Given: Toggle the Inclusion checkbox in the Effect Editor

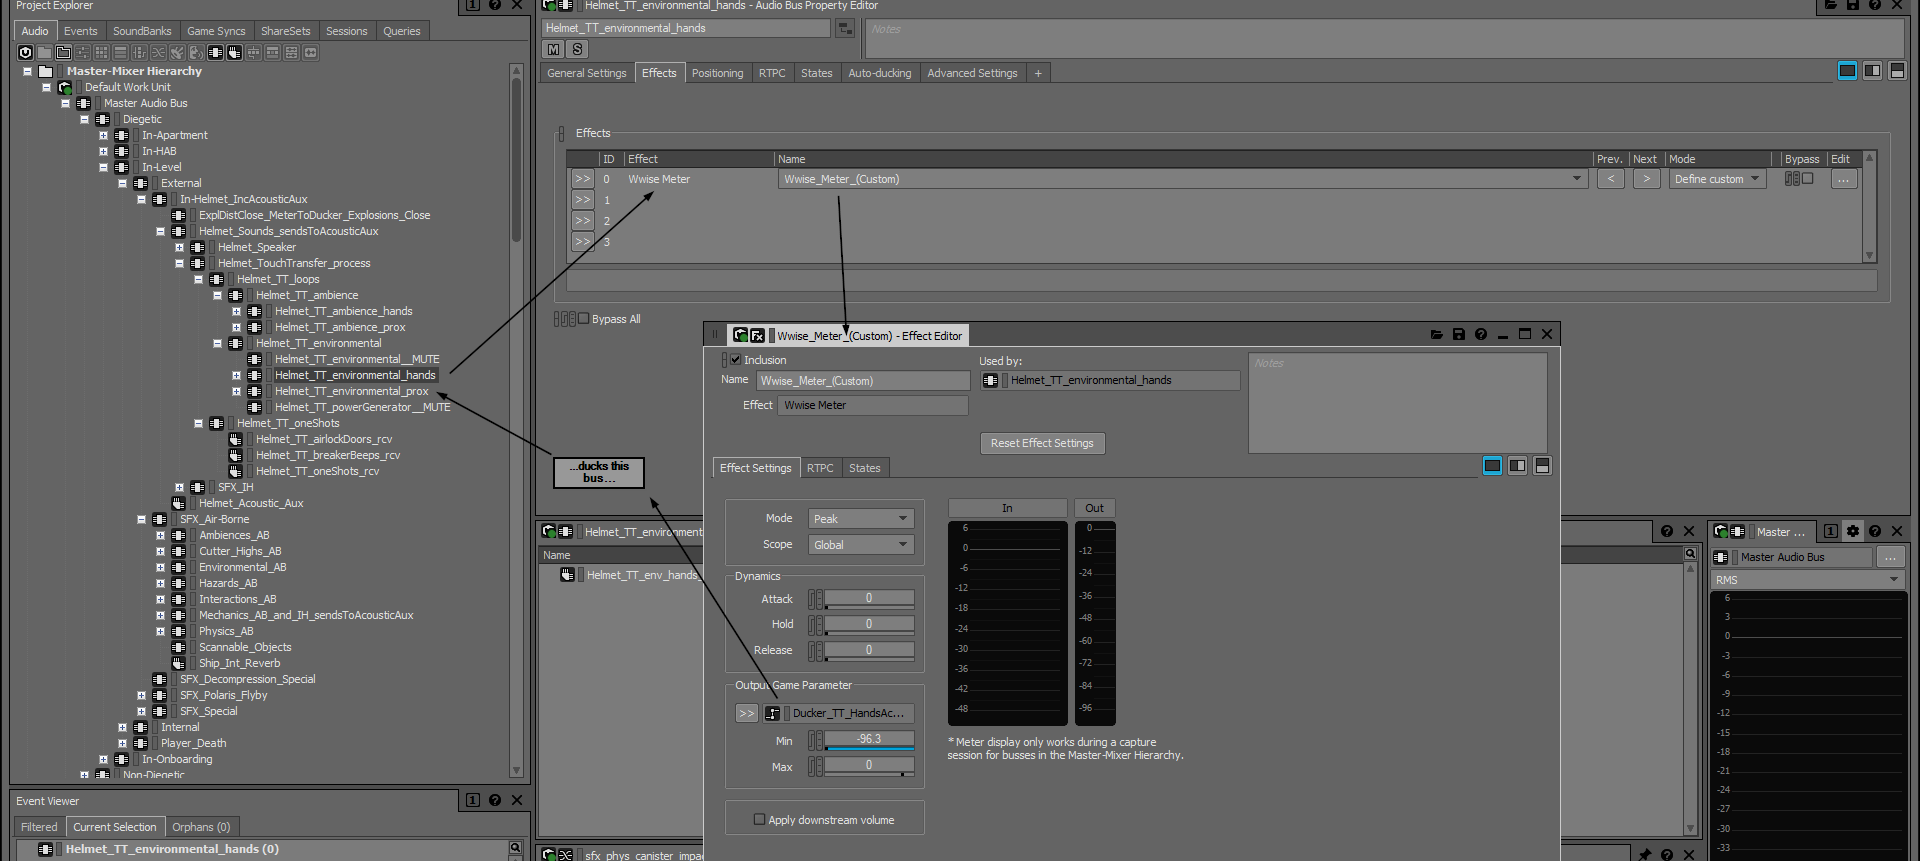Looking at the screenshot, I should pos(735,360).
